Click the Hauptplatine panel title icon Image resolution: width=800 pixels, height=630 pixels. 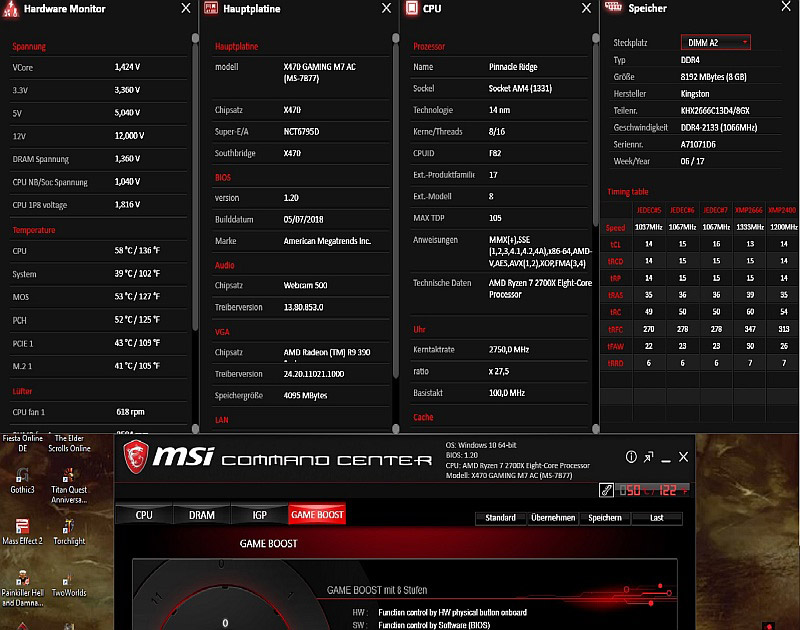pyautogui.click(x=211, y=8)
